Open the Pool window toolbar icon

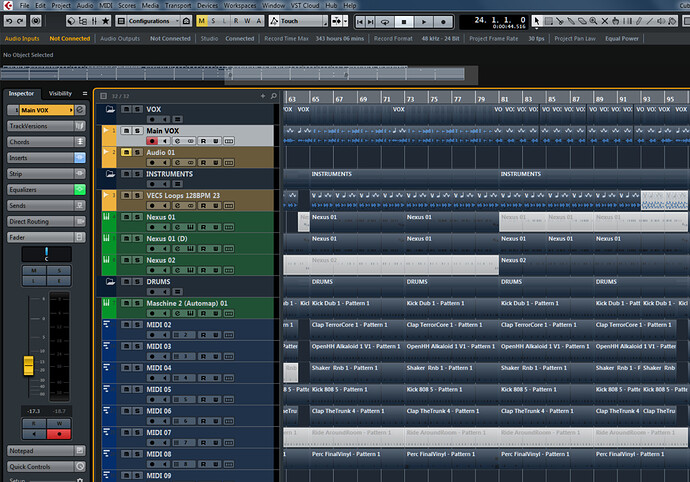pyautogui.click(x=83, y=21)
